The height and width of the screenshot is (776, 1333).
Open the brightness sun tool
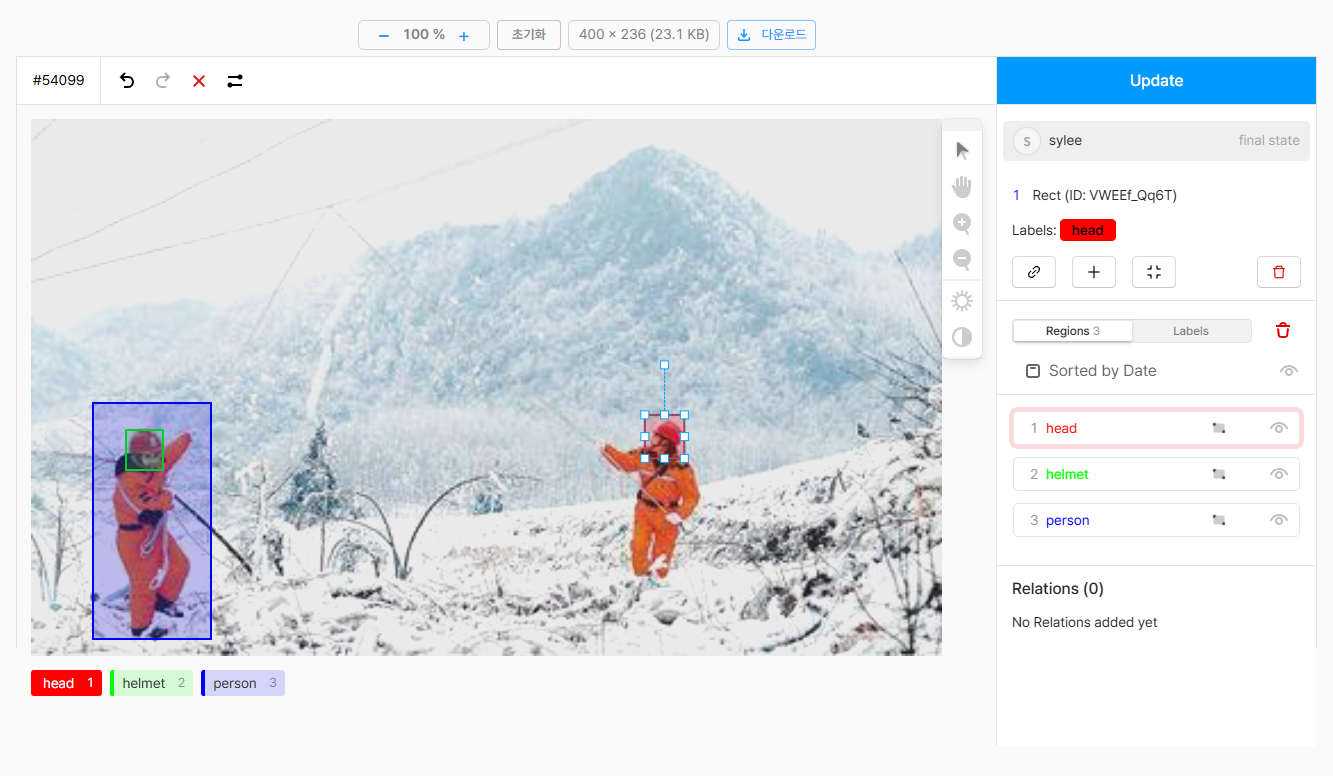tap(962, 301)
